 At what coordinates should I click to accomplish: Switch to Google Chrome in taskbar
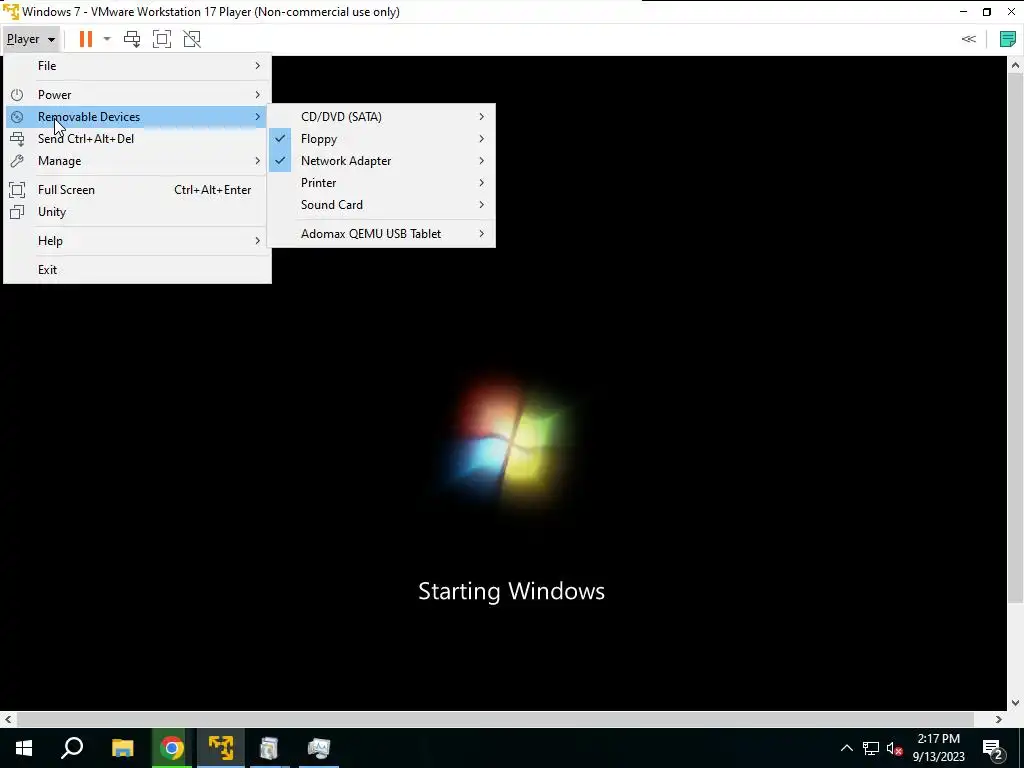click(x=172, y=748)
